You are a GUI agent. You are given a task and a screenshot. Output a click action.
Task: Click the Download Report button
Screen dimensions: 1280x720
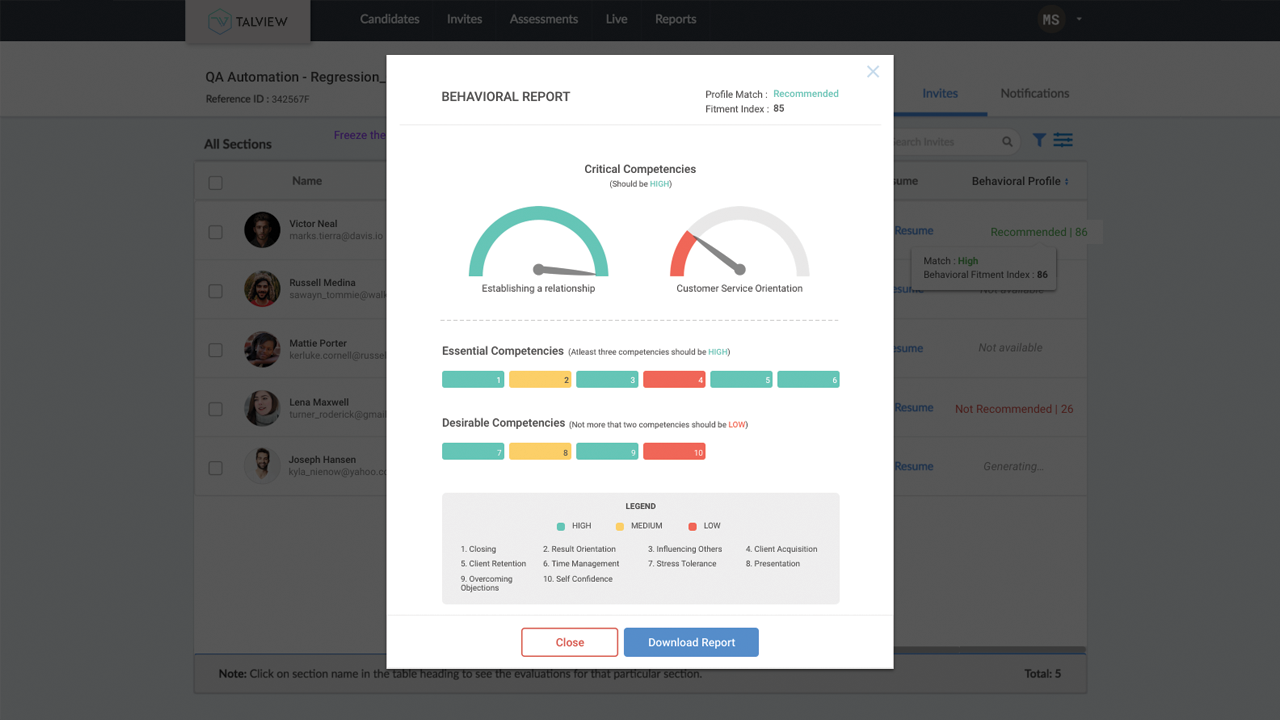point(691,642)
